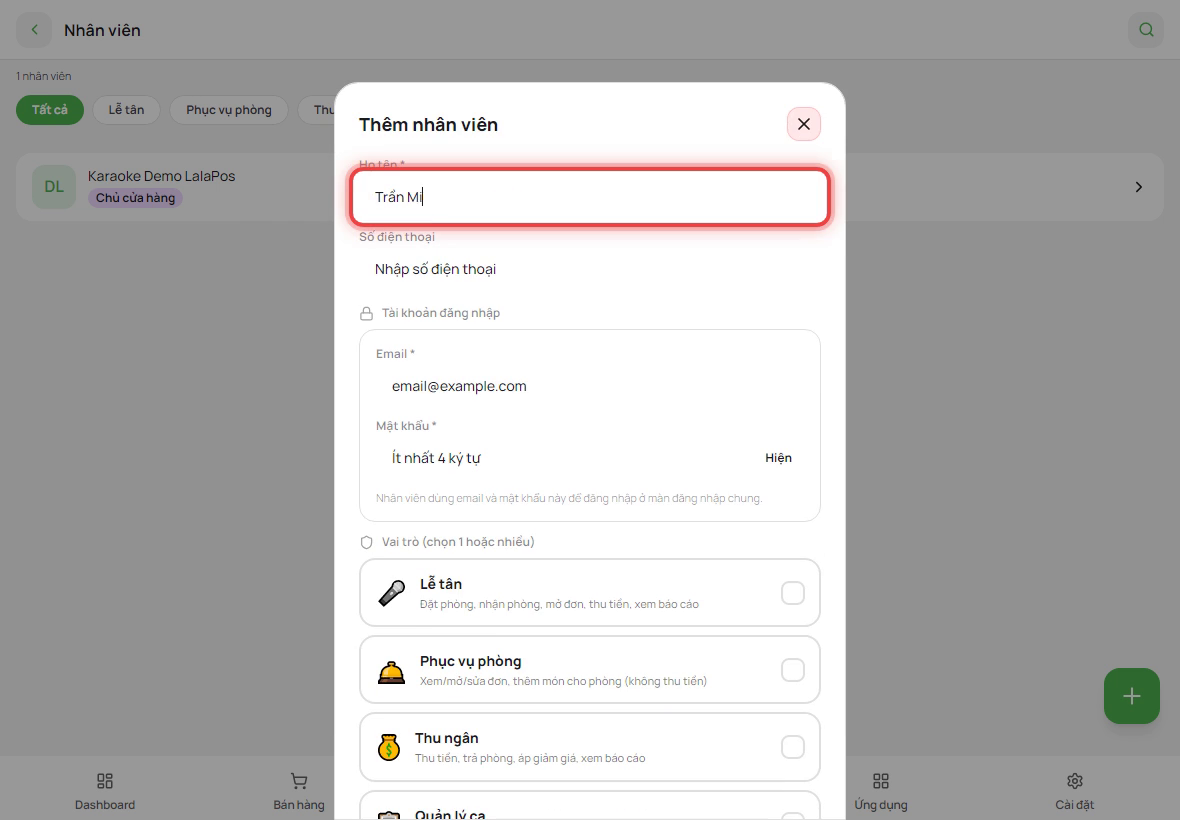Image resolution: width=1180 pixels, height=820 pixels.
Task: Click the Tài khoản đăng nhập section label
Action: click(x=440, y=313)
